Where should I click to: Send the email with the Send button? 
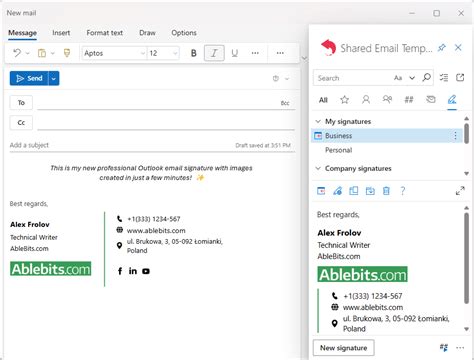coord(29,78)
